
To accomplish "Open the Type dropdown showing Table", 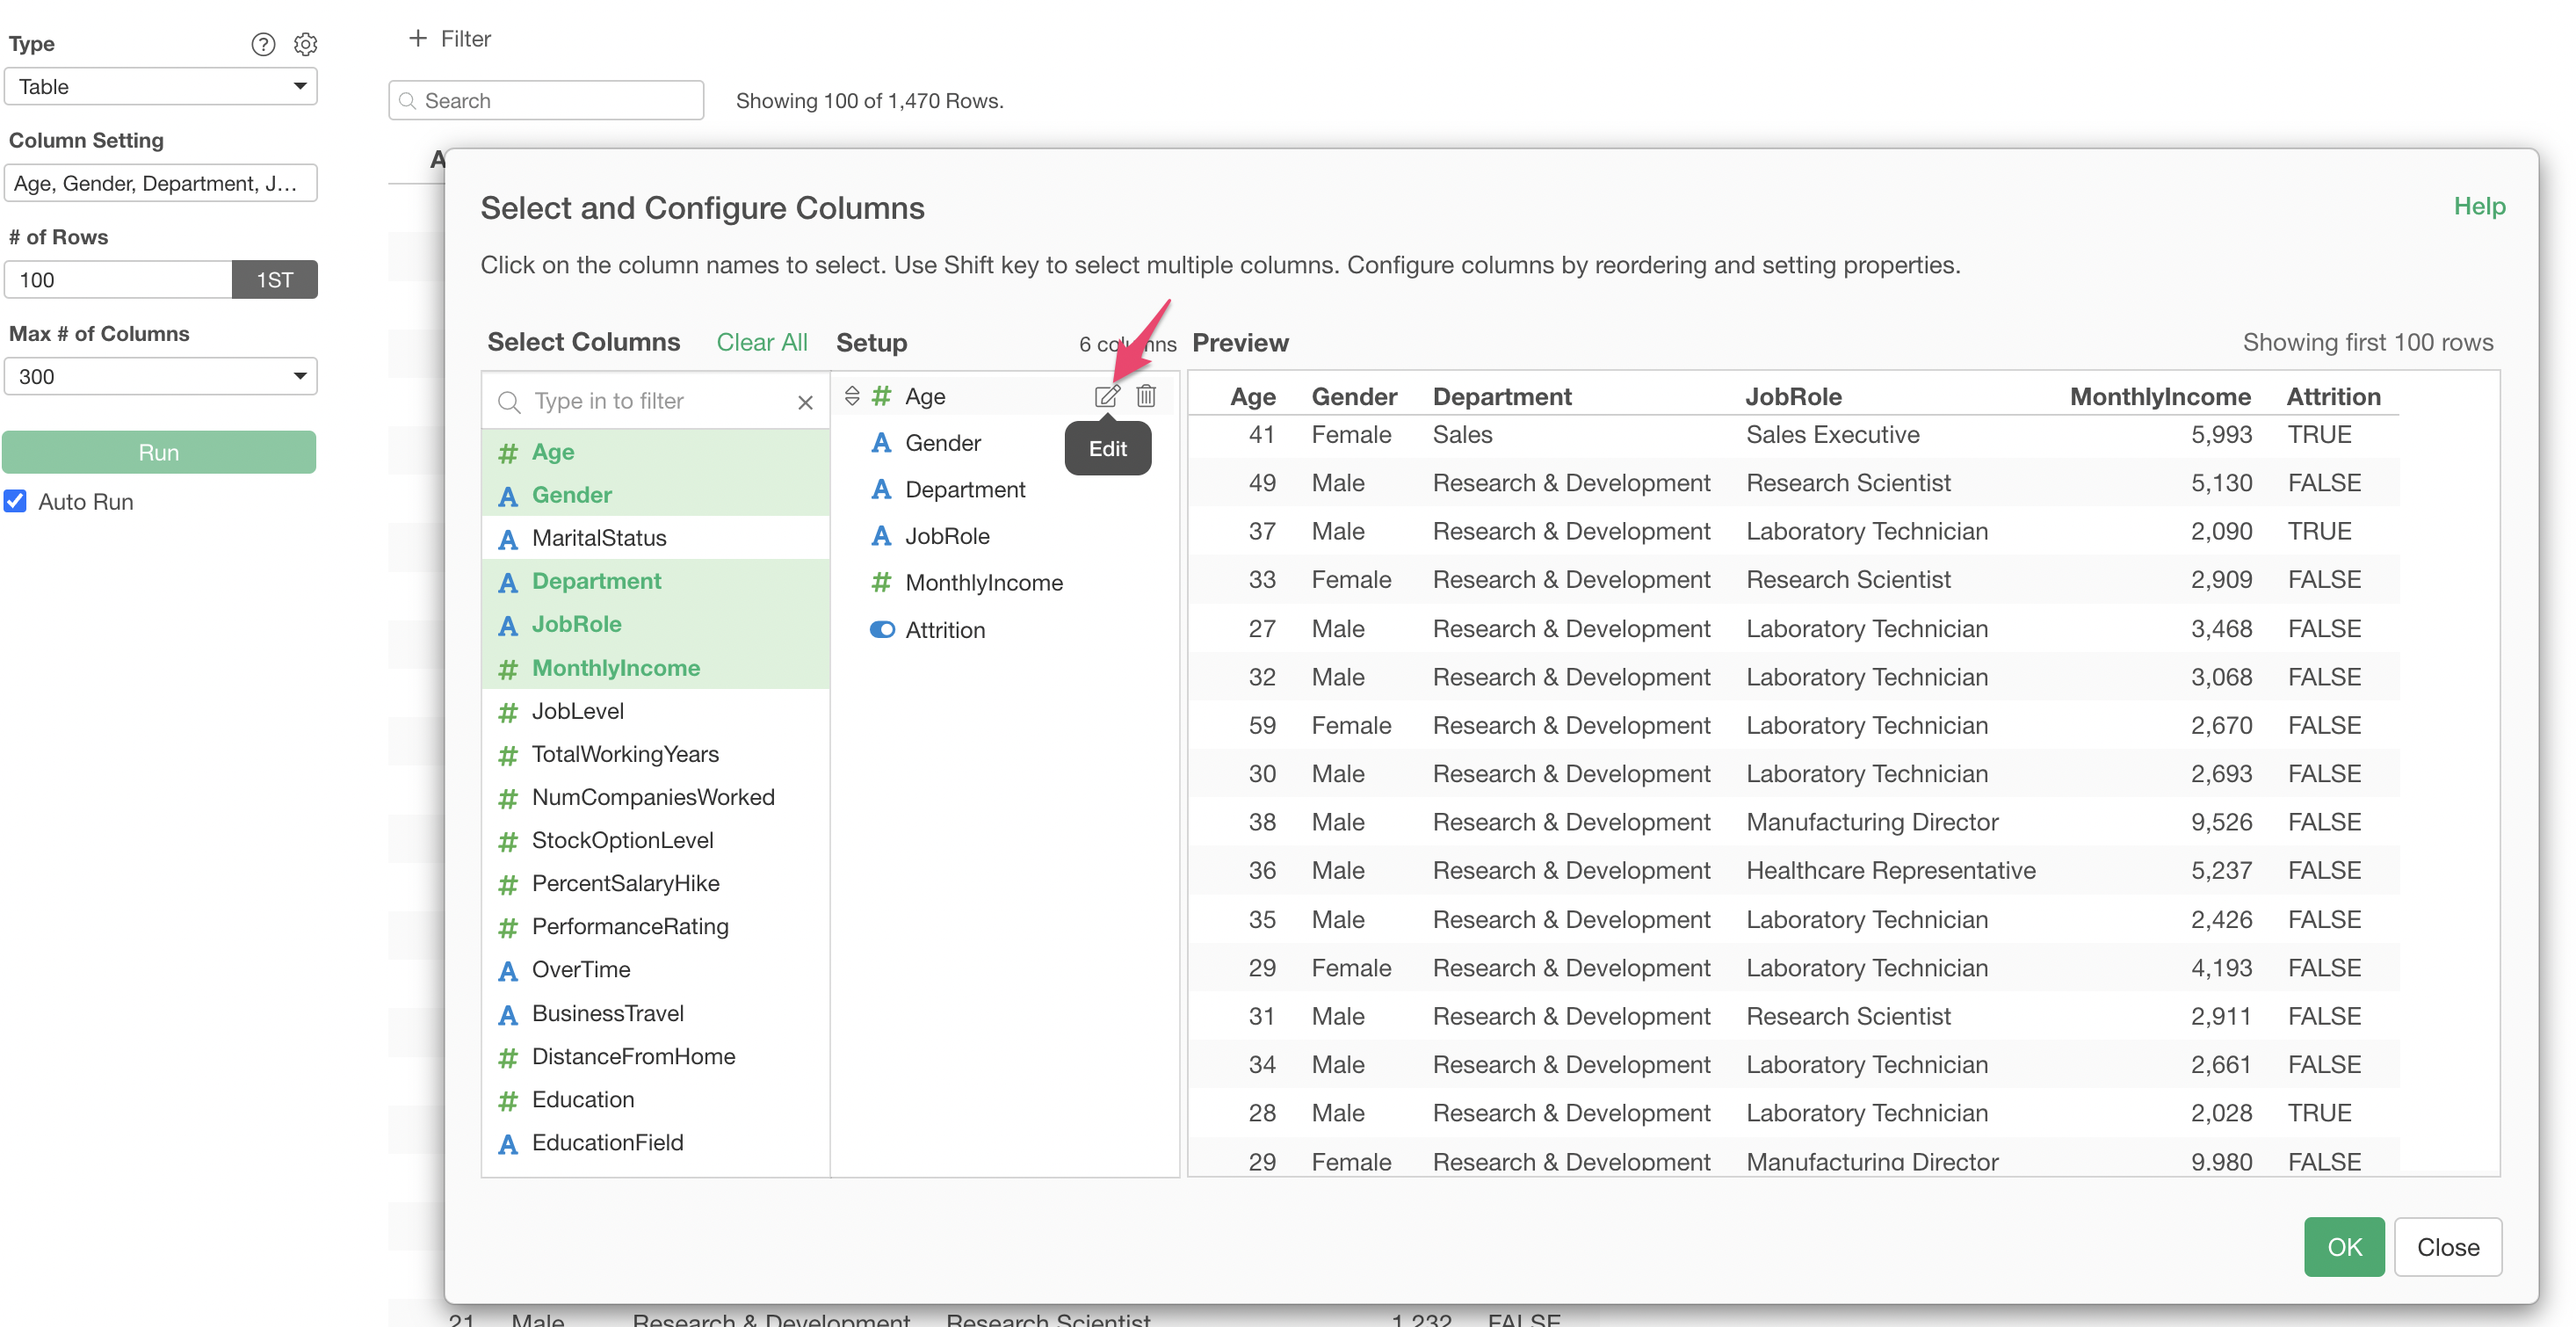I will pos(160,86).
